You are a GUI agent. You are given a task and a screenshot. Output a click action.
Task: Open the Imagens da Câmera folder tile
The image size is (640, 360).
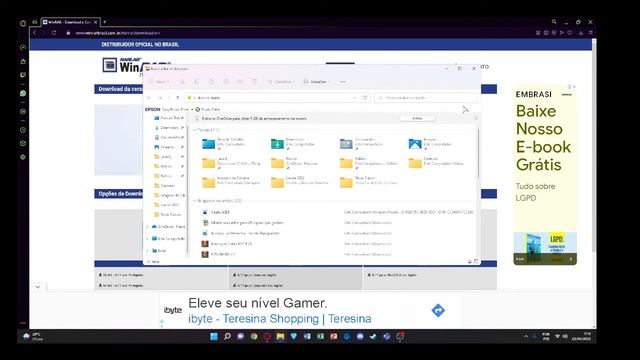coord(231,182)
